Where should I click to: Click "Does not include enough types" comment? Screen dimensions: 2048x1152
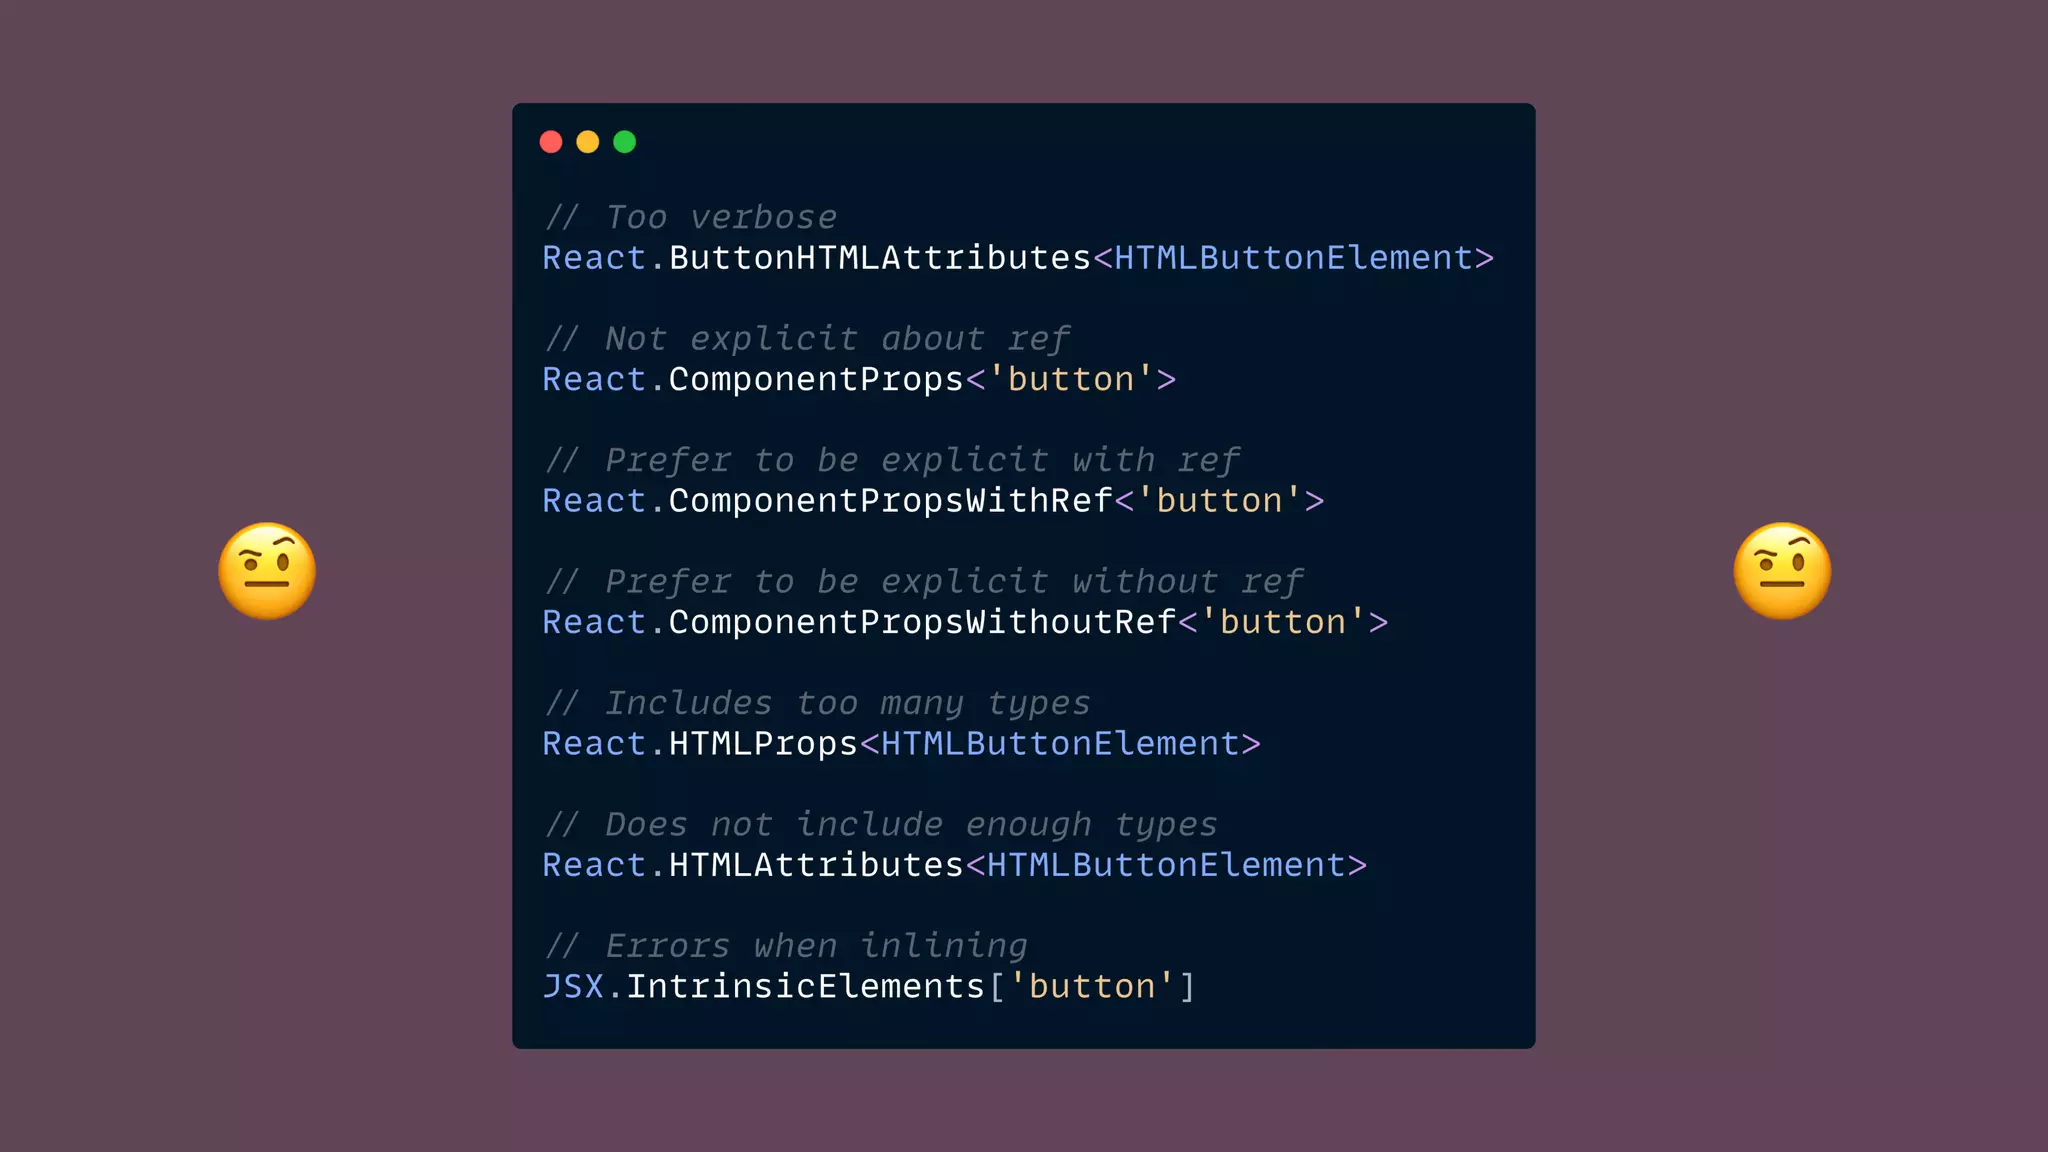pyautogui.click(x=881, y=825)
